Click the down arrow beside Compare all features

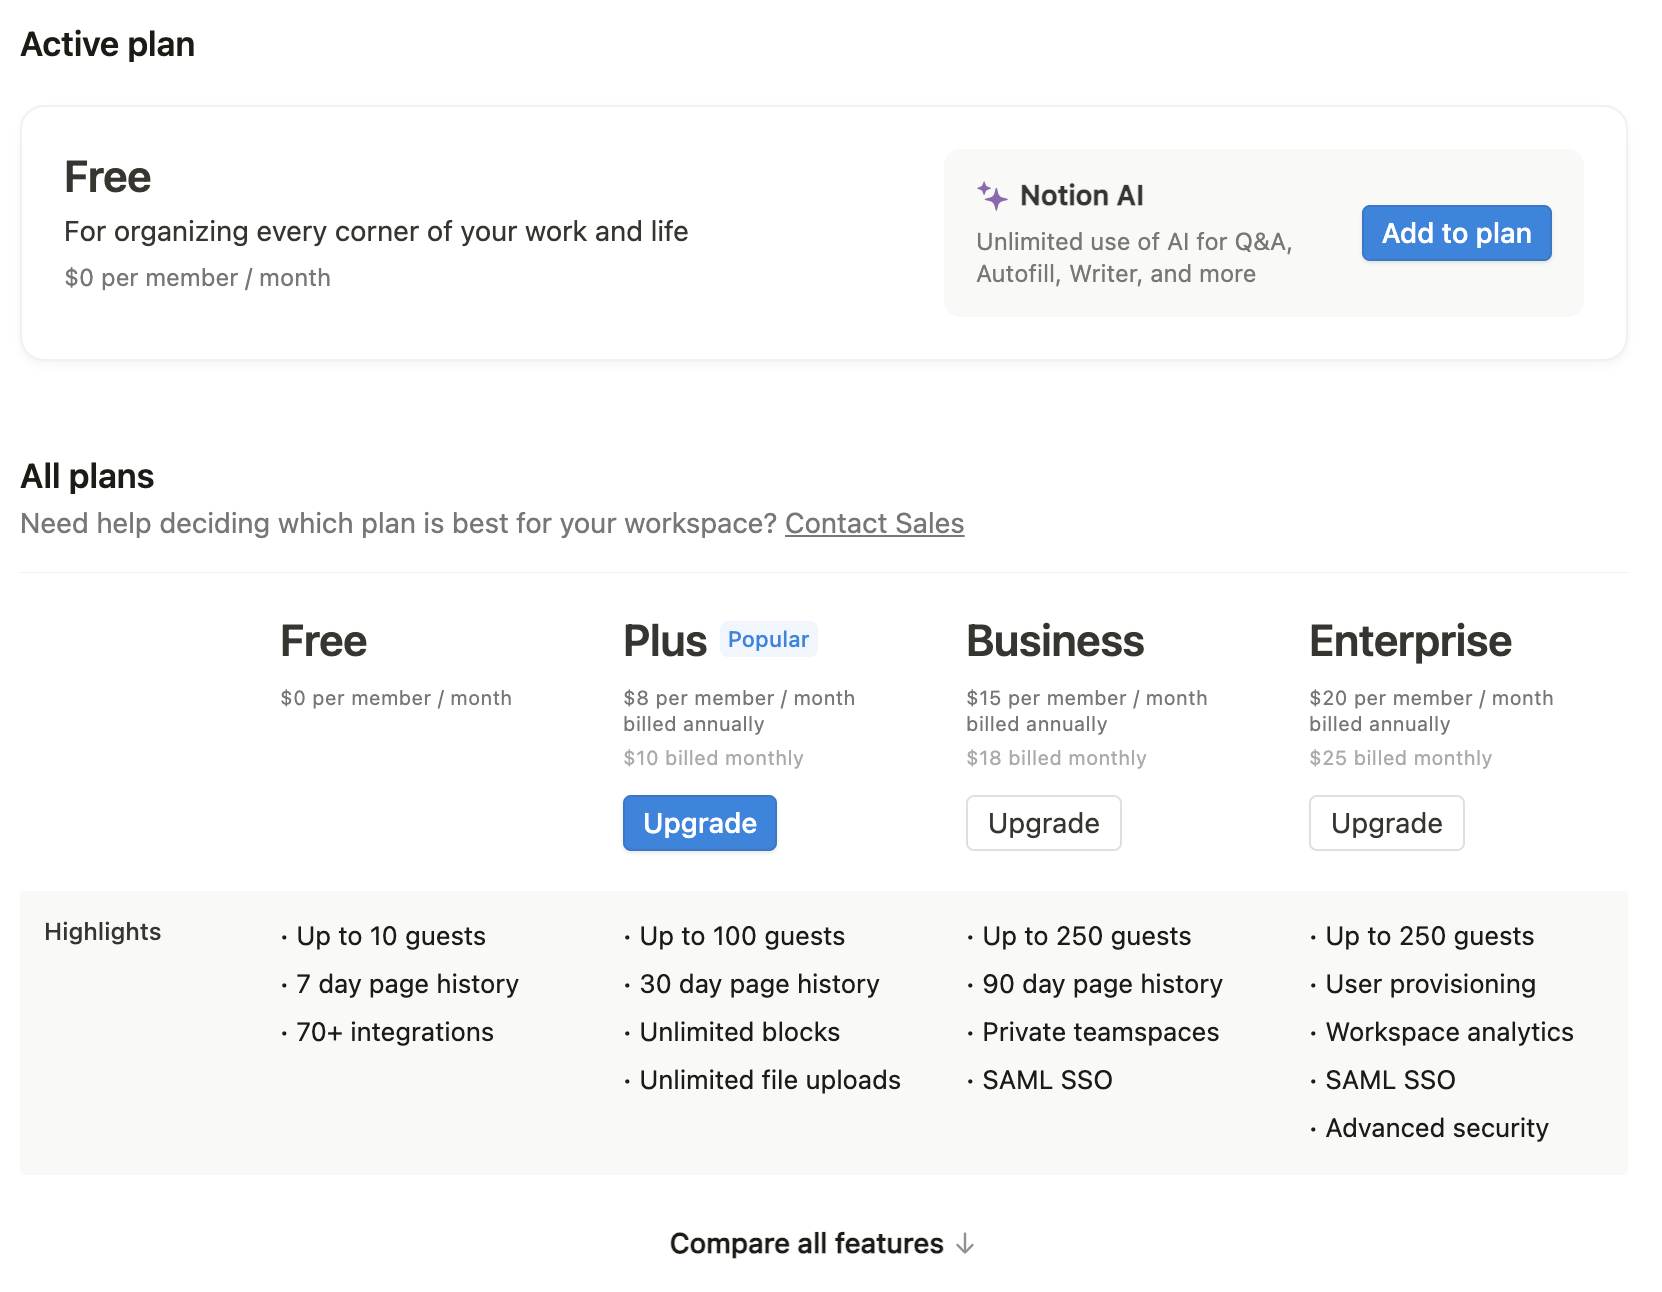coord(964,1244)
